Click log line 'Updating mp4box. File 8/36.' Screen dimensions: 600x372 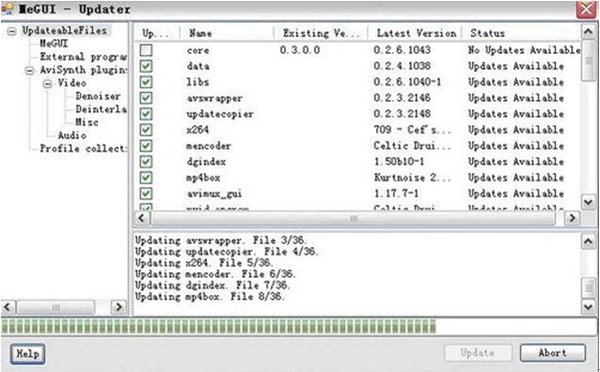coord(210,297)
